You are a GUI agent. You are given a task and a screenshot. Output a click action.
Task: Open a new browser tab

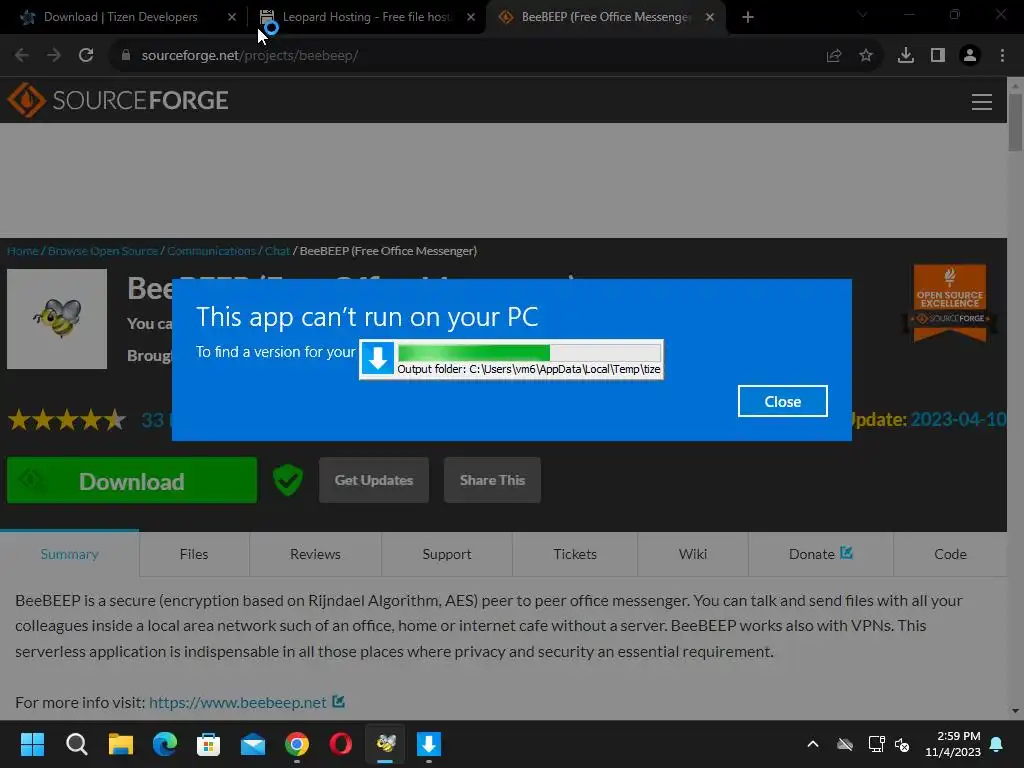pos(748,17)
